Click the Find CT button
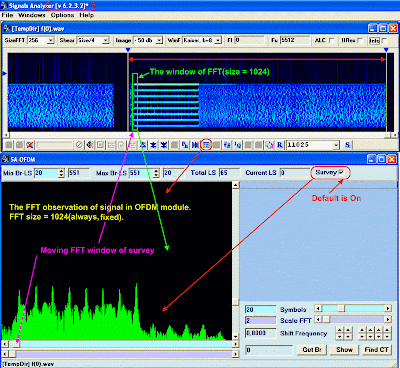Image resolution: width=400 pixels, height=368 pixels. click(x=376, y=350)
